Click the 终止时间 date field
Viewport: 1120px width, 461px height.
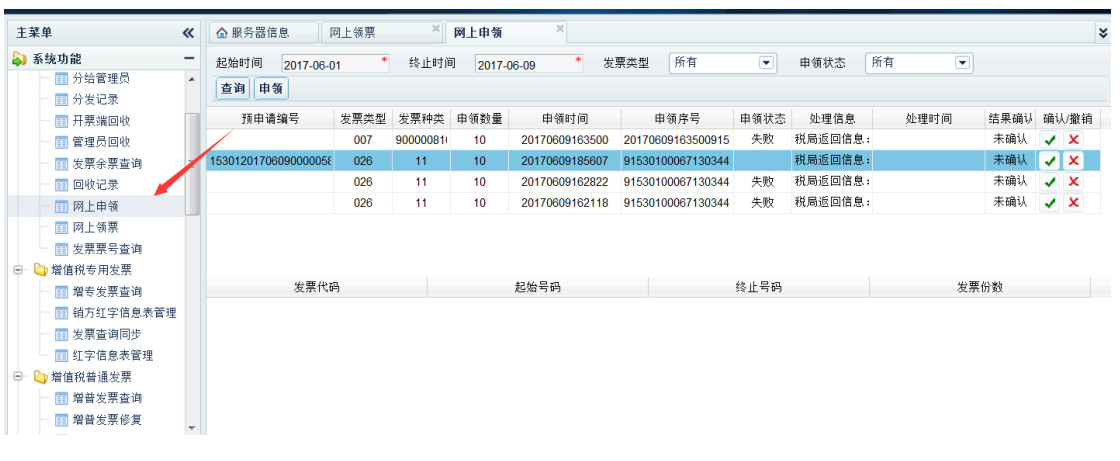(x=529, y=64)
